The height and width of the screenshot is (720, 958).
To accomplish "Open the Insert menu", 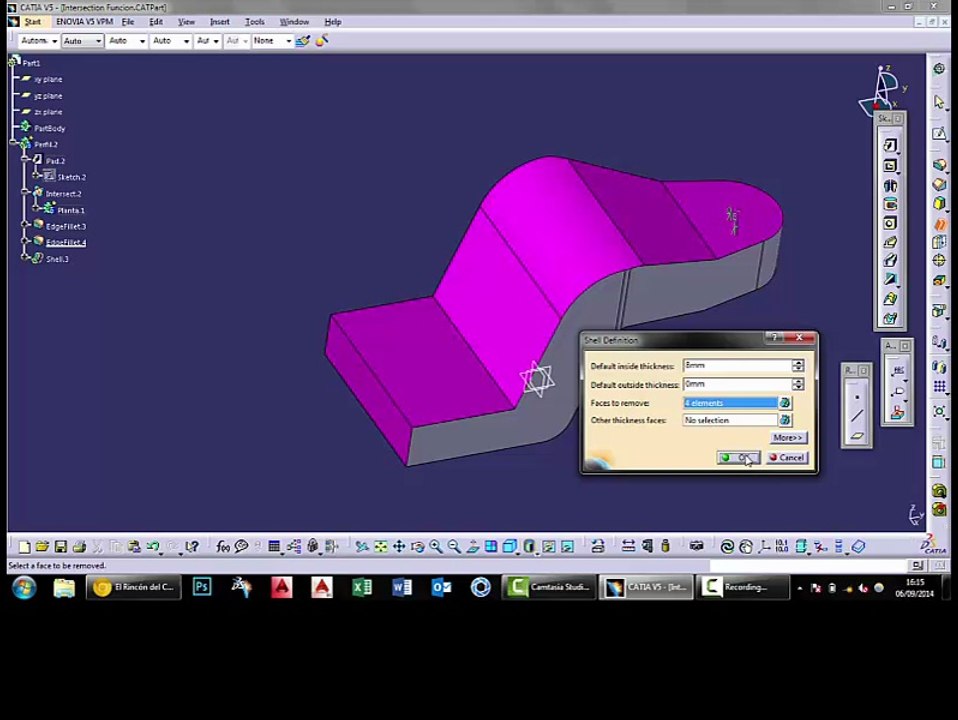I will 220,21.
